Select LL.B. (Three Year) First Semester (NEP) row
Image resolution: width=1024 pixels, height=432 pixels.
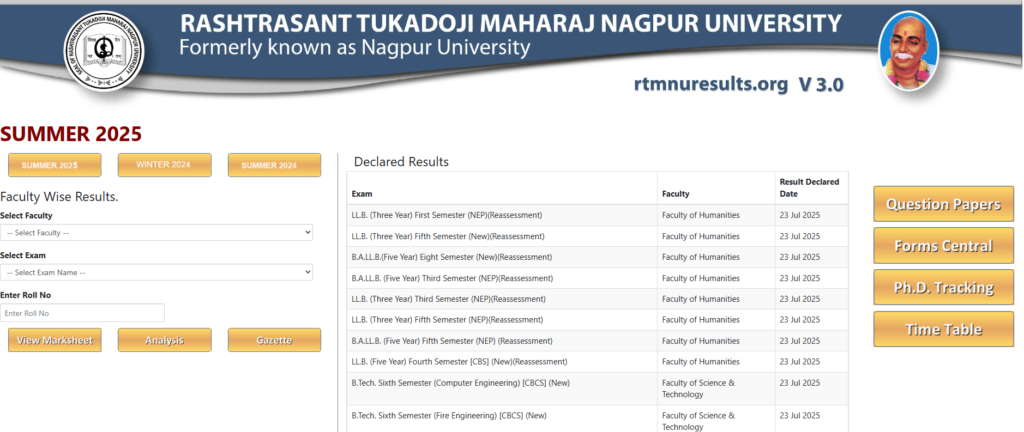point(597,215)
